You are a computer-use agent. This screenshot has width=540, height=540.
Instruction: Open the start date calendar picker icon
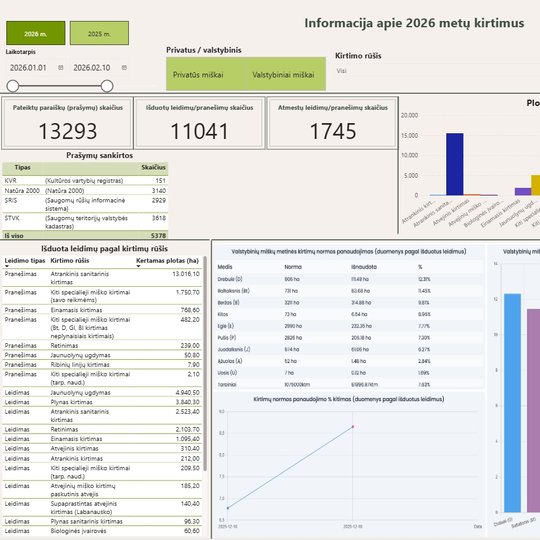pos(61,68)
